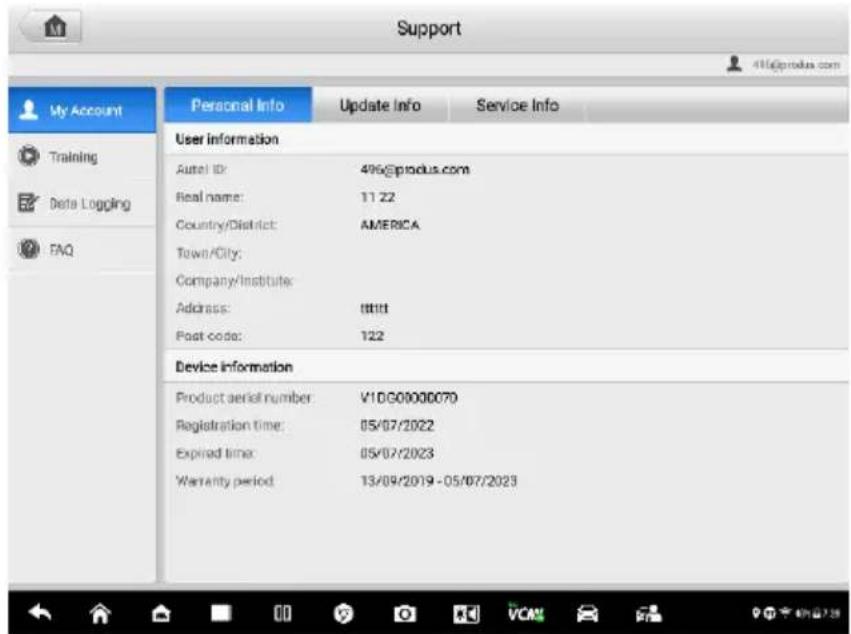Tap the recent apps square icon
This screenshot has height=634, width=851.
[221, 613]
